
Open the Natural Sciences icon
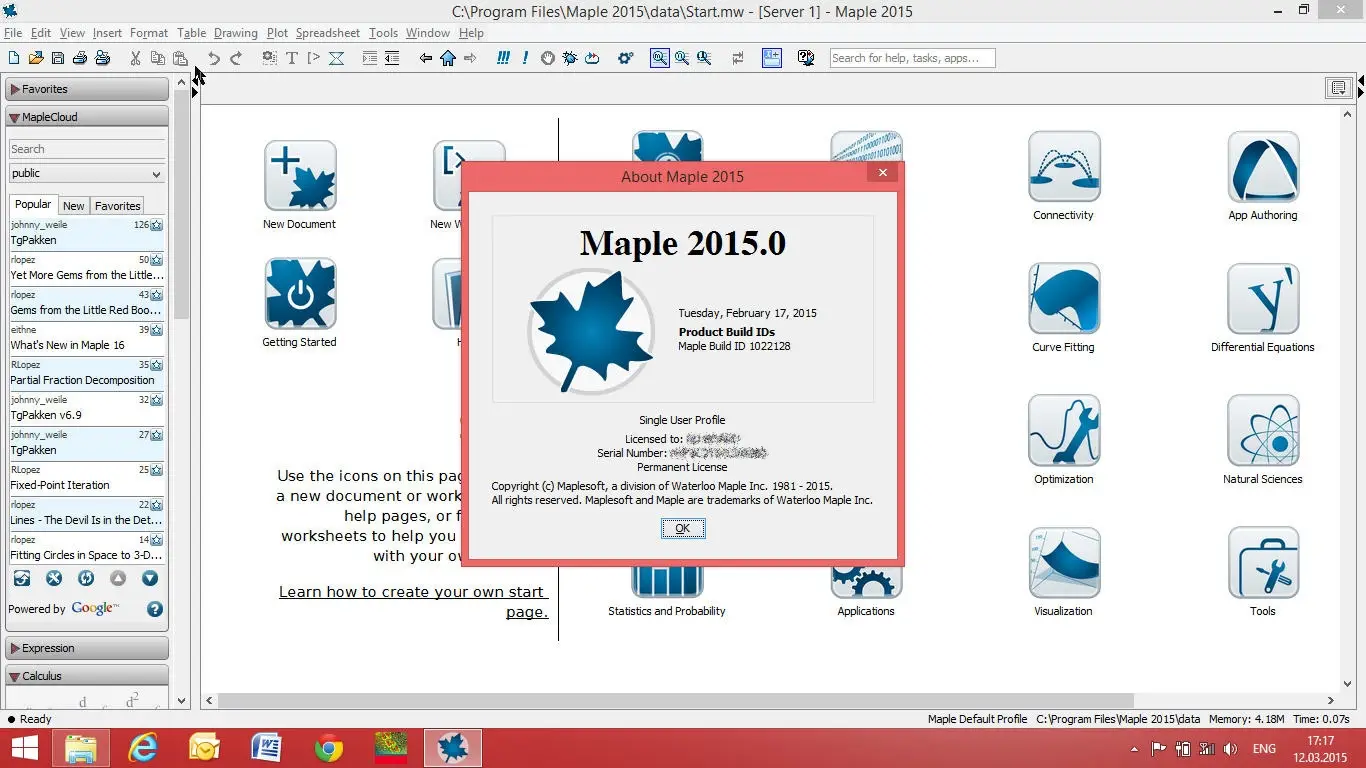click(1262, 430)
